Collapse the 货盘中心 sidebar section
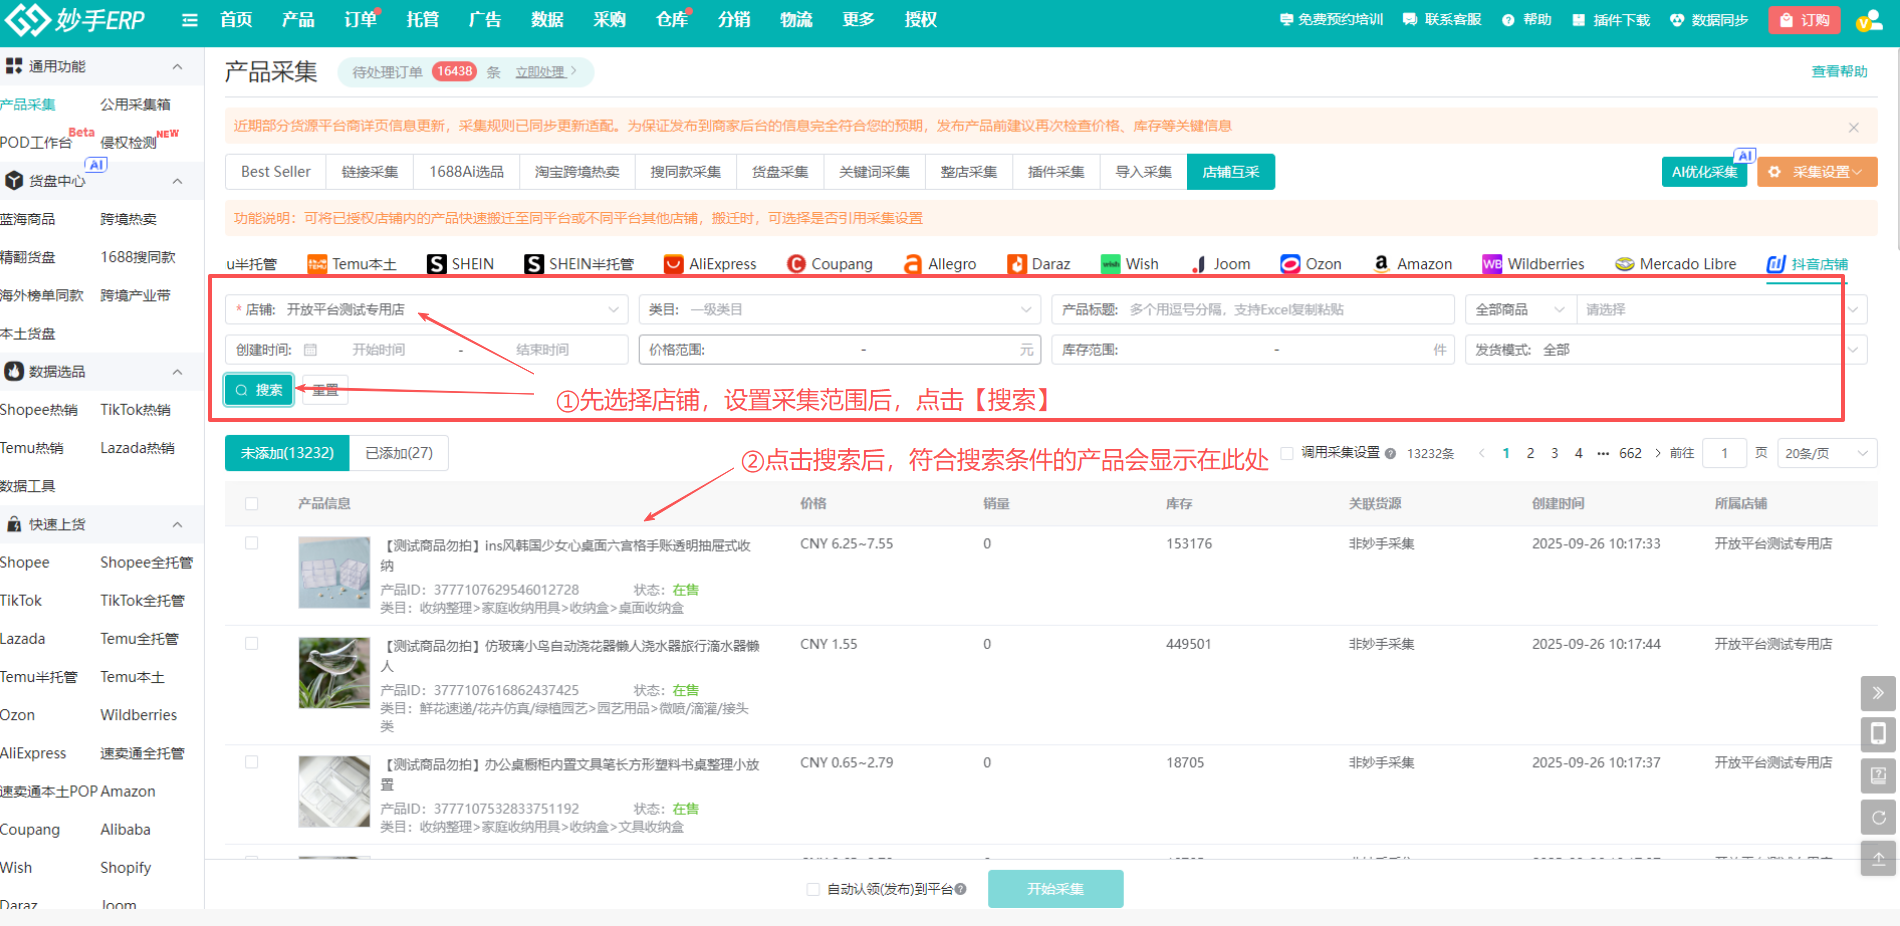This screenshot has width=1900, height=926. 177,181
